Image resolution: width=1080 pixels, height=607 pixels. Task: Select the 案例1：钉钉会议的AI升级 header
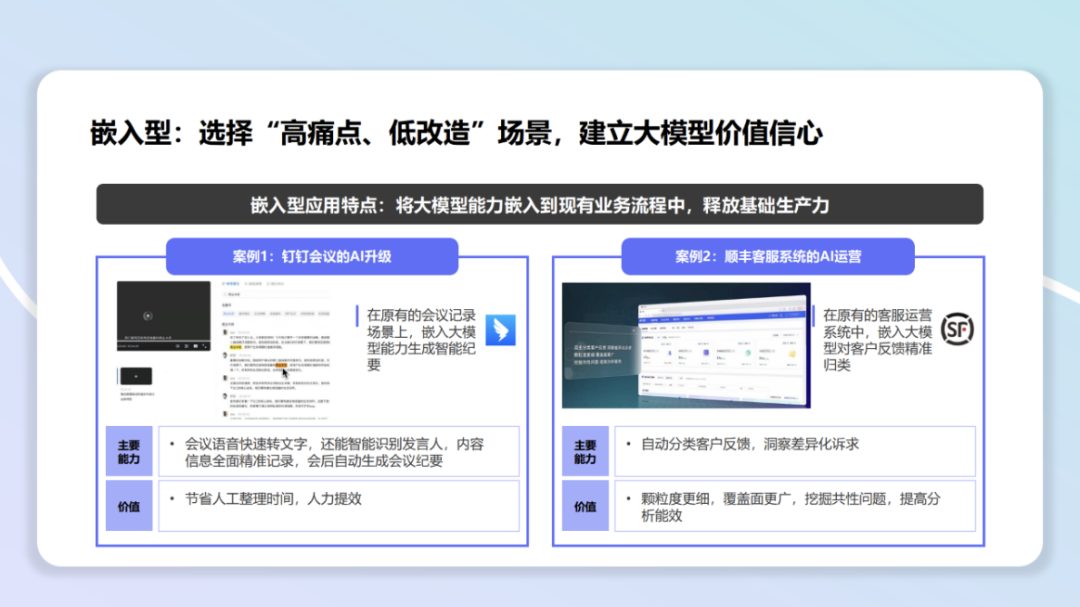click(x=312, y=256)
